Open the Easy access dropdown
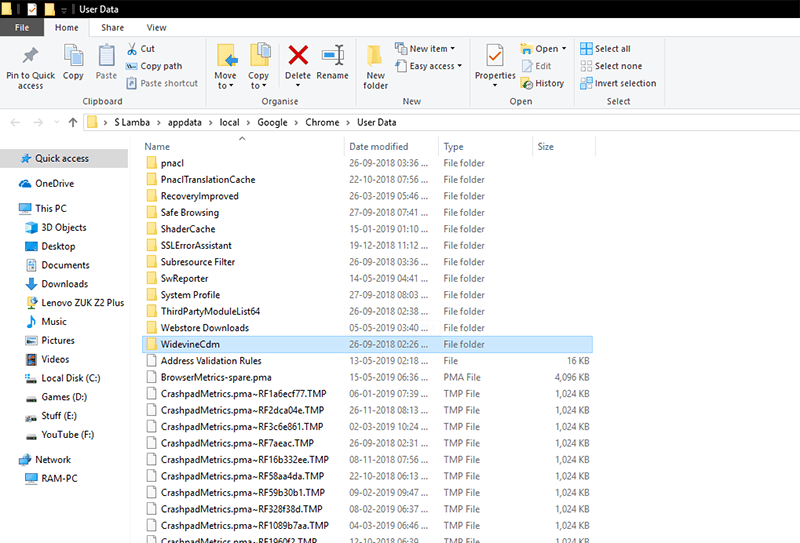Image resolution: width=800 pixels, height=543 pixels. click(428, 66)
